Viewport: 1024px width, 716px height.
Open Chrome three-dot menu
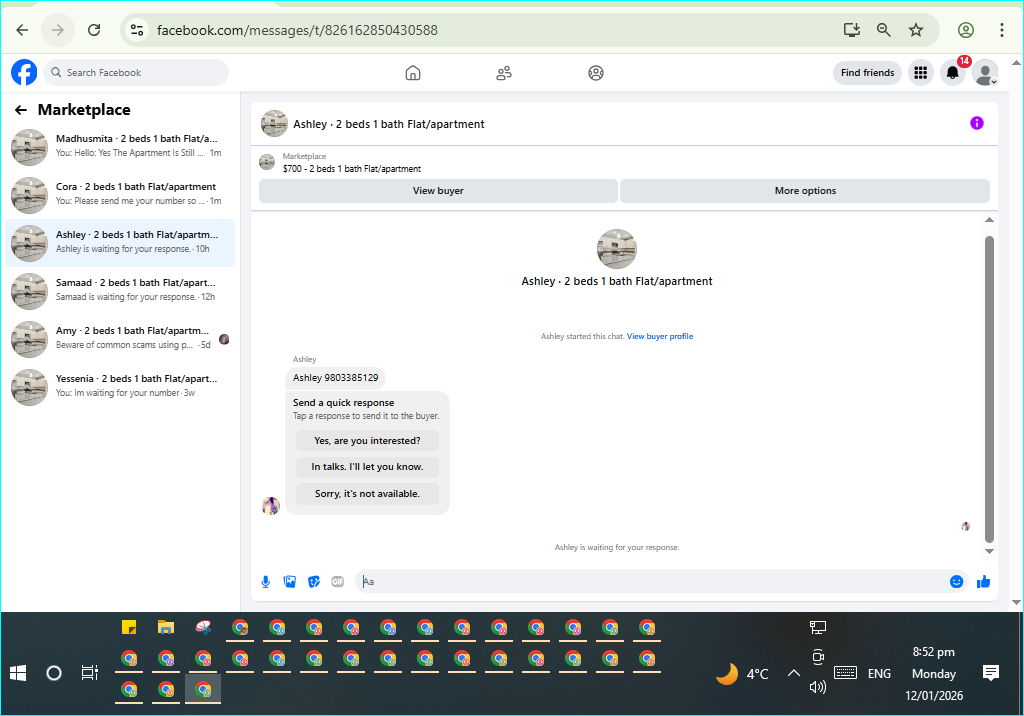(x=1002, y=30)
